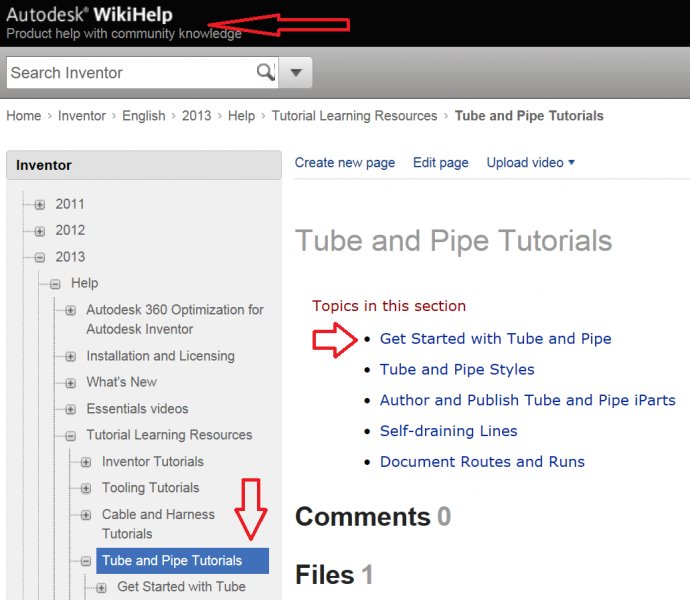Go to the Help breadcrumb
The height and width of the screenshot is (600, 690).
(x=241, y=116)
